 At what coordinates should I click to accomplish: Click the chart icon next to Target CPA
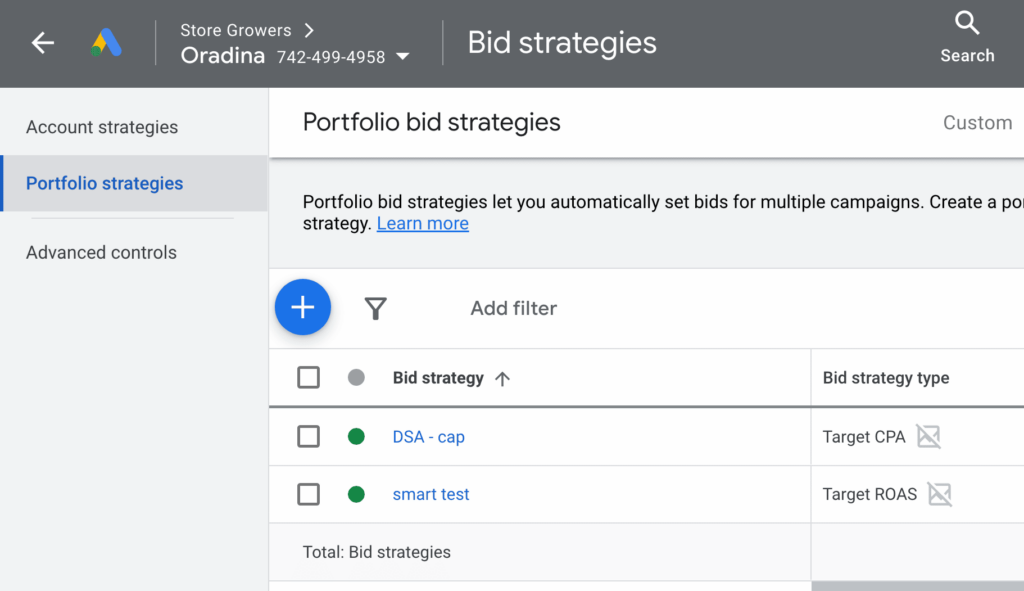pyautogui.click(x=929, y=436)
